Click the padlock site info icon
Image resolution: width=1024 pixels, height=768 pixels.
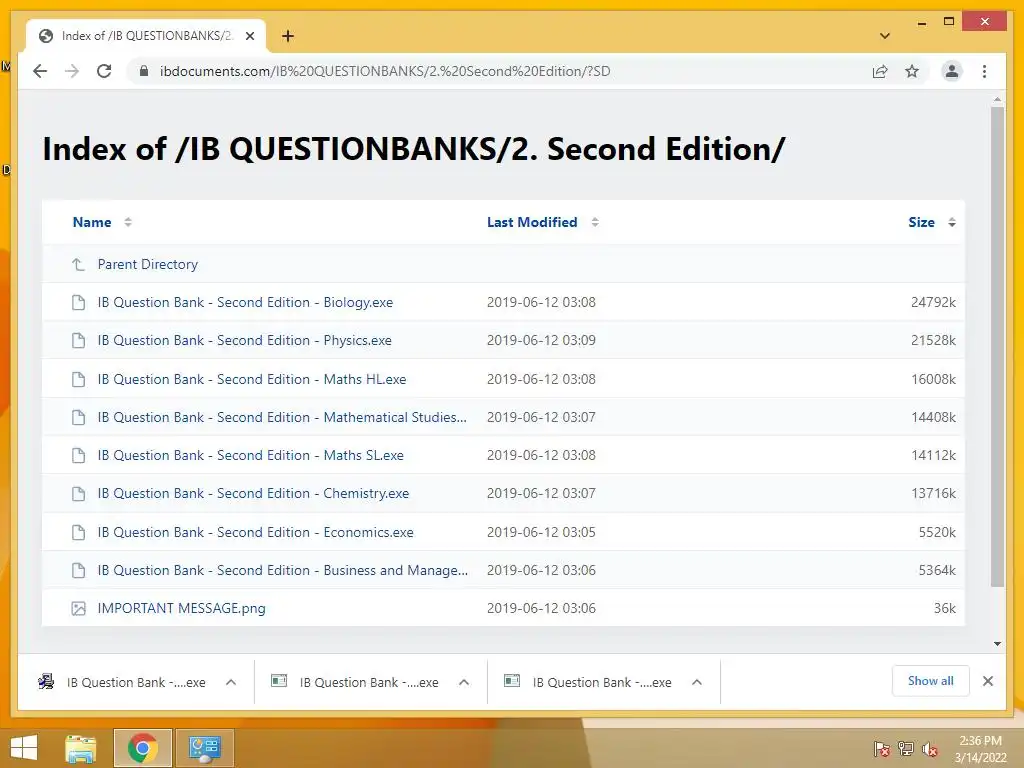tap(144, 71)
